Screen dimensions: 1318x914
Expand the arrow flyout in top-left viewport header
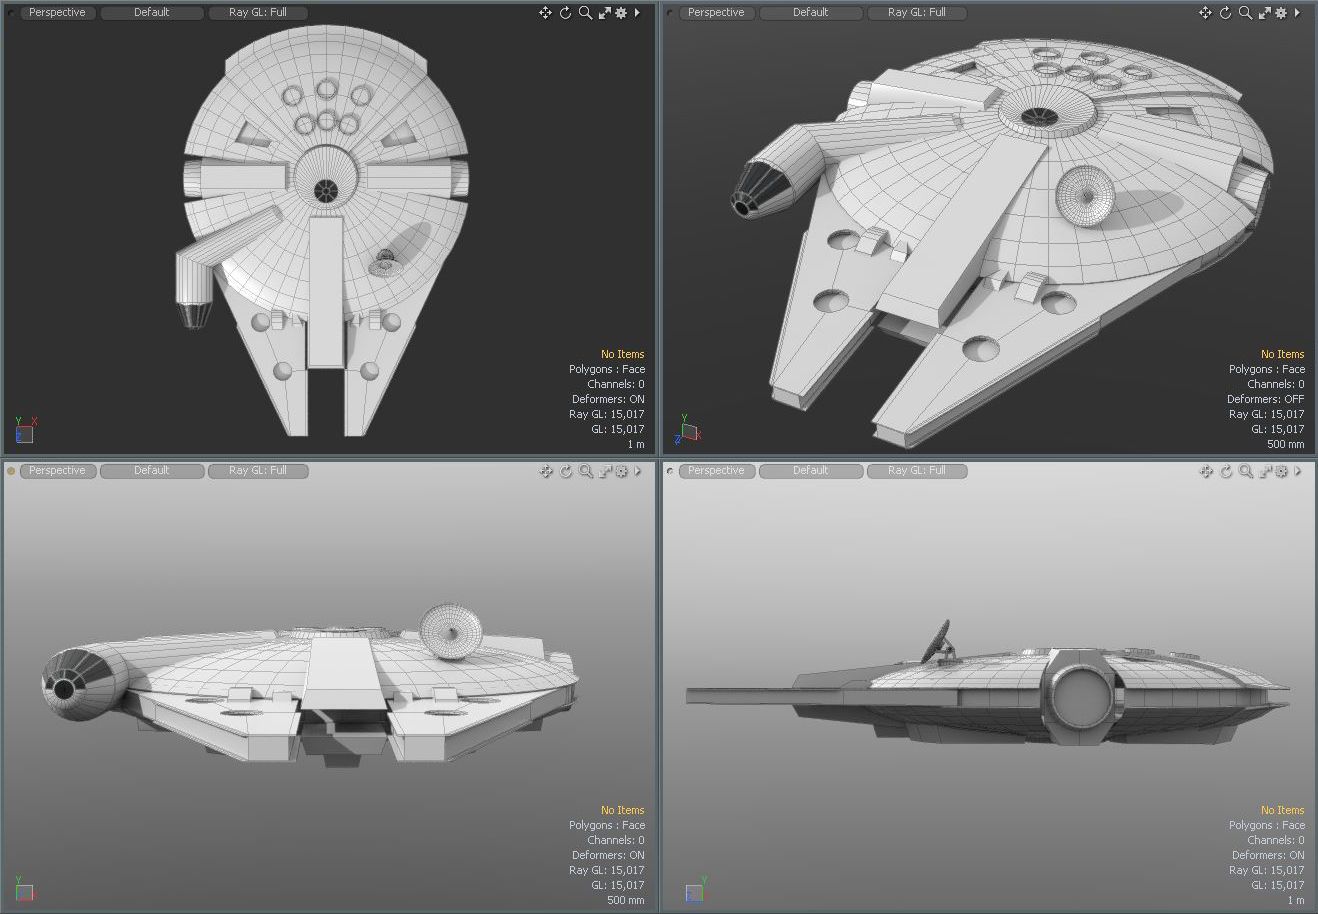(637, 13)
